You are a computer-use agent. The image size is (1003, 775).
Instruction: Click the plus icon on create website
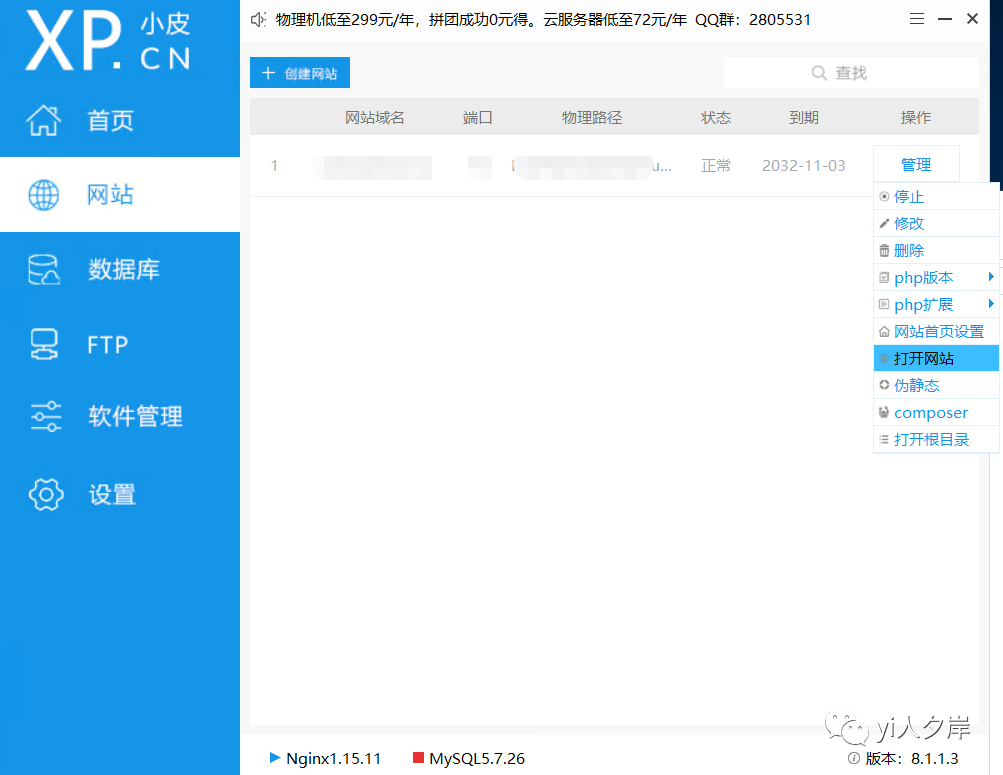click(x=269, y=73)
